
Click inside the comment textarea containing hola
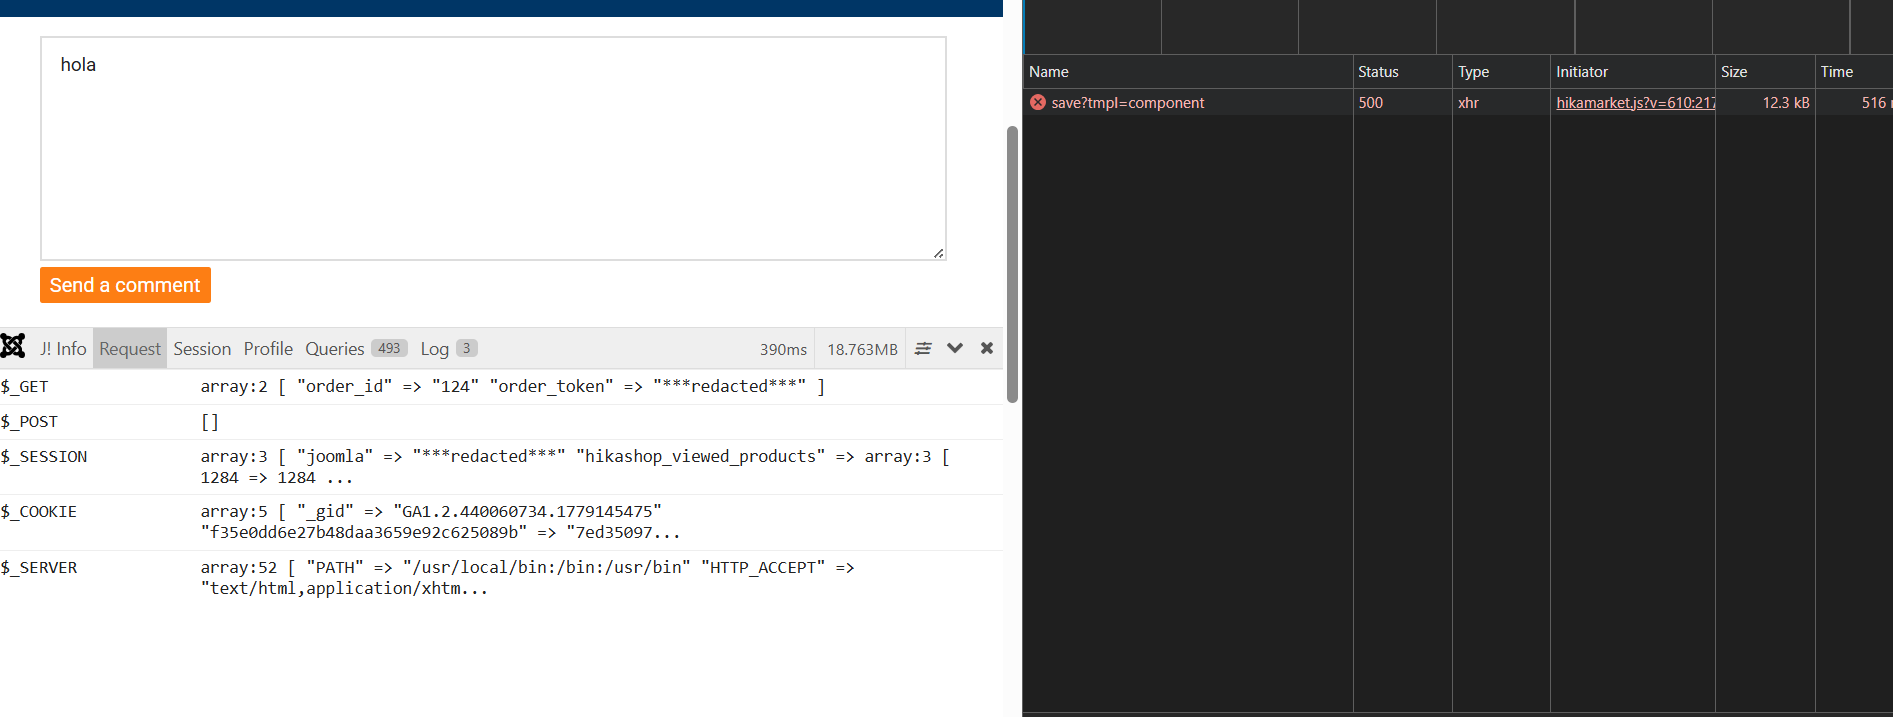point(493,149)
